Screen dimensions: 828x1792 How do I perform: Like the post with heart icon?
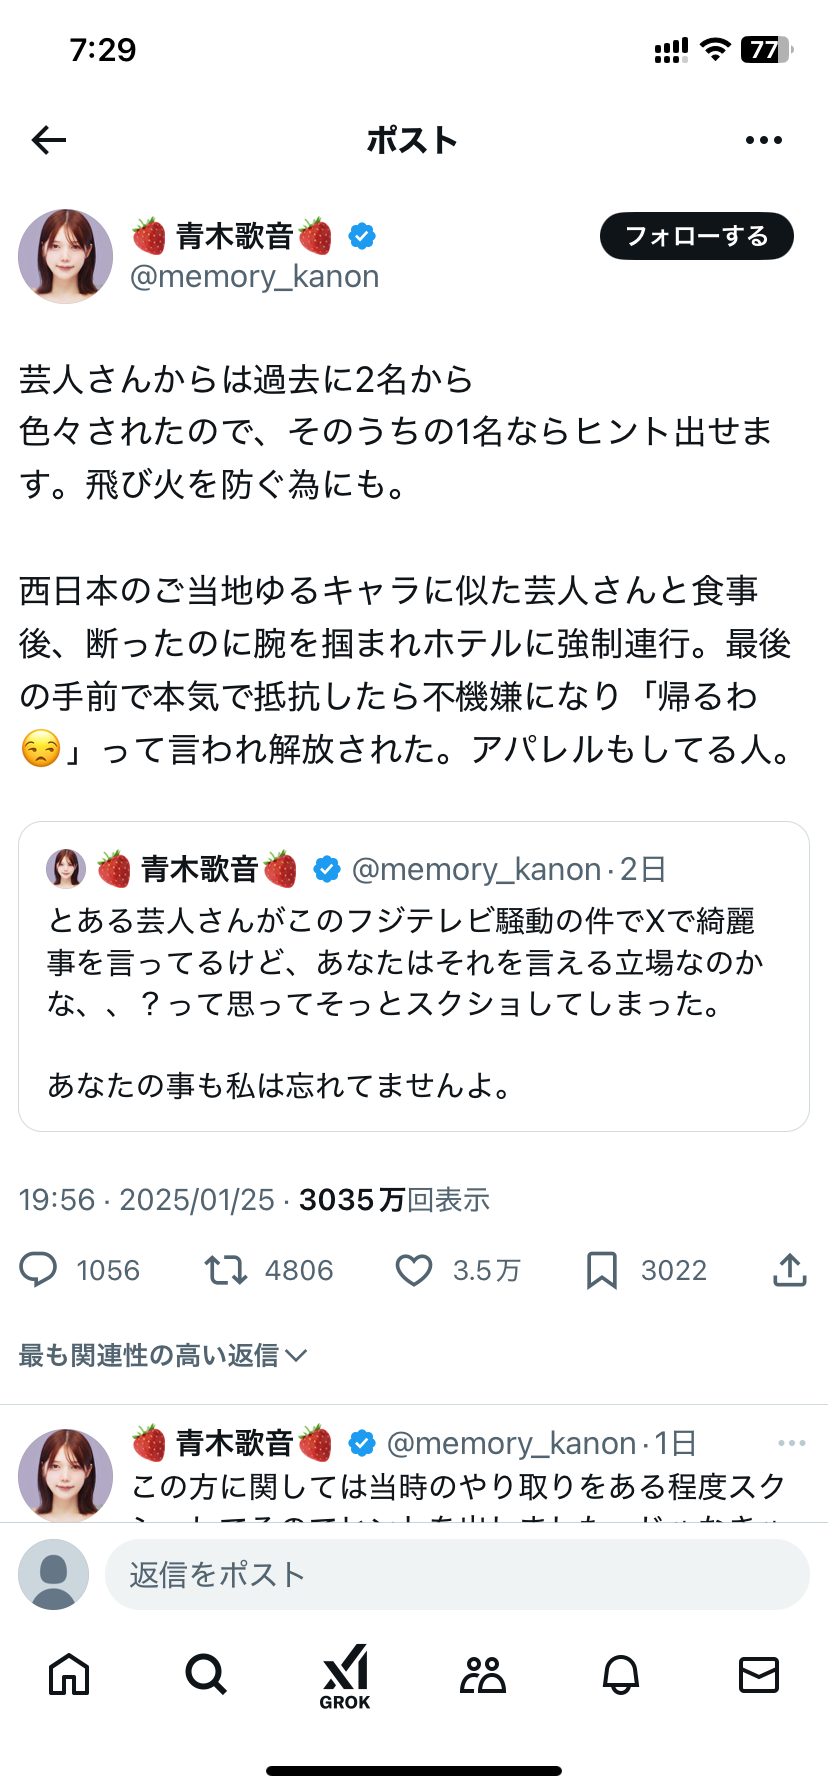[414, 1270]
